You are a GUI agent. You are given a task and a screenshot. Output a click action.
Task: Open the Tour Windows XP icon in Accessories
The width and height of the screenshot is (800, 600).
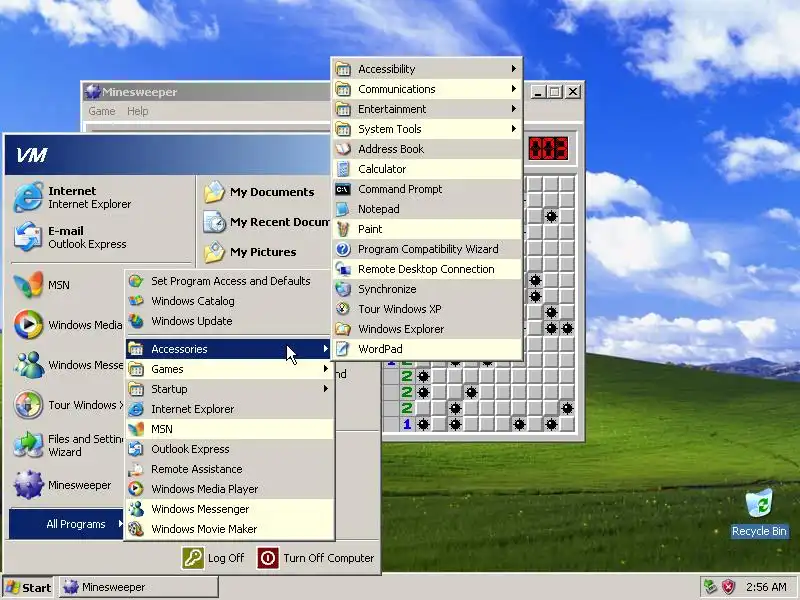(343, 309)
